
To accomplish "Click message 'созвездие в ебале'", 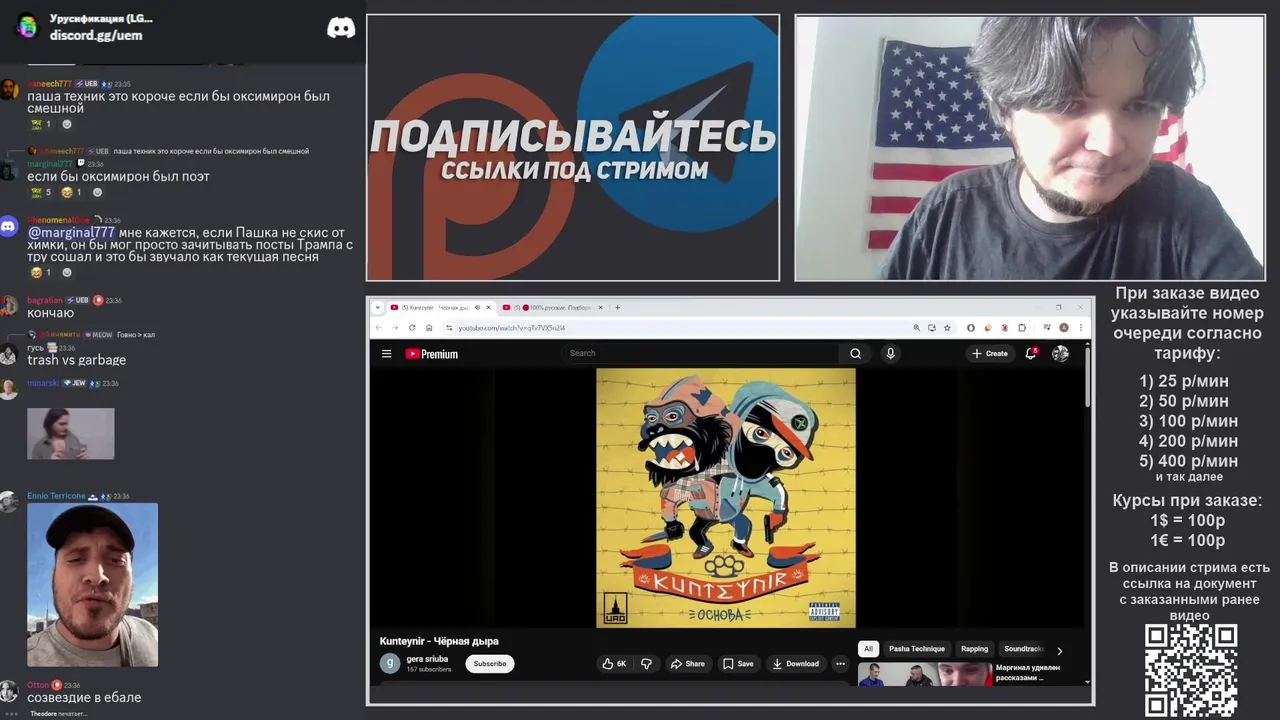I will click(84, 697).
